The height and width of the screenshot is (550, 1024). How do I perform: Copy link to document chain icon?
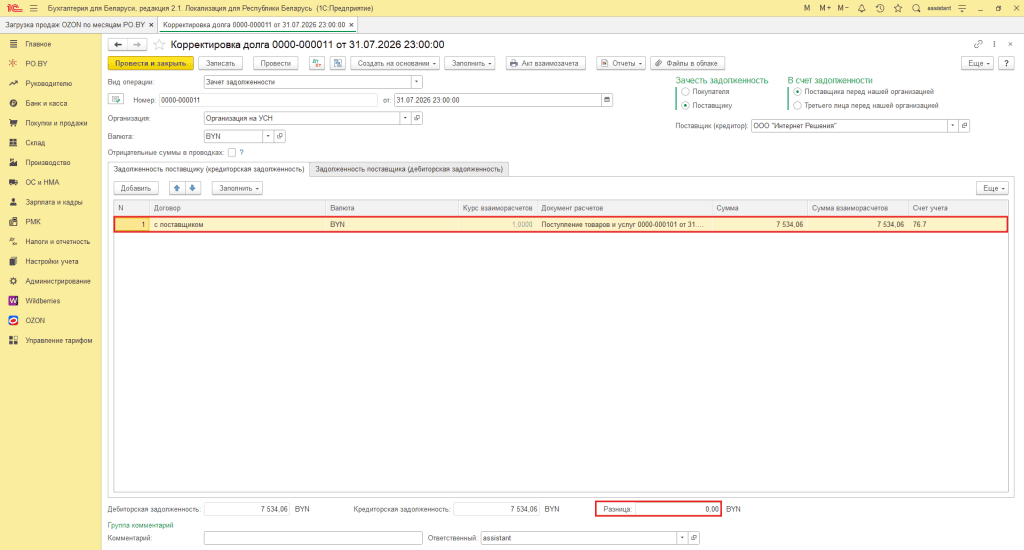point(978,44)
